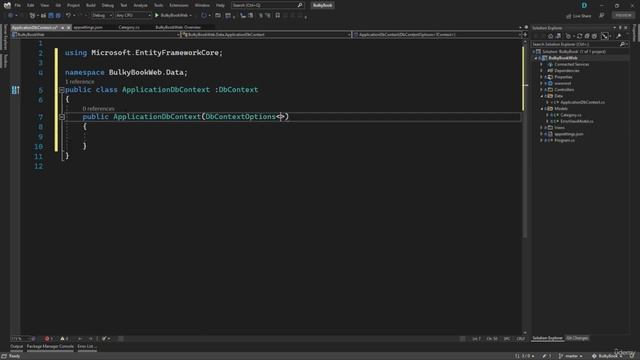This screenshot has width=640, height=360.
Task: Select the Properties node in Solution Explorer
Action: pos(563,77)
